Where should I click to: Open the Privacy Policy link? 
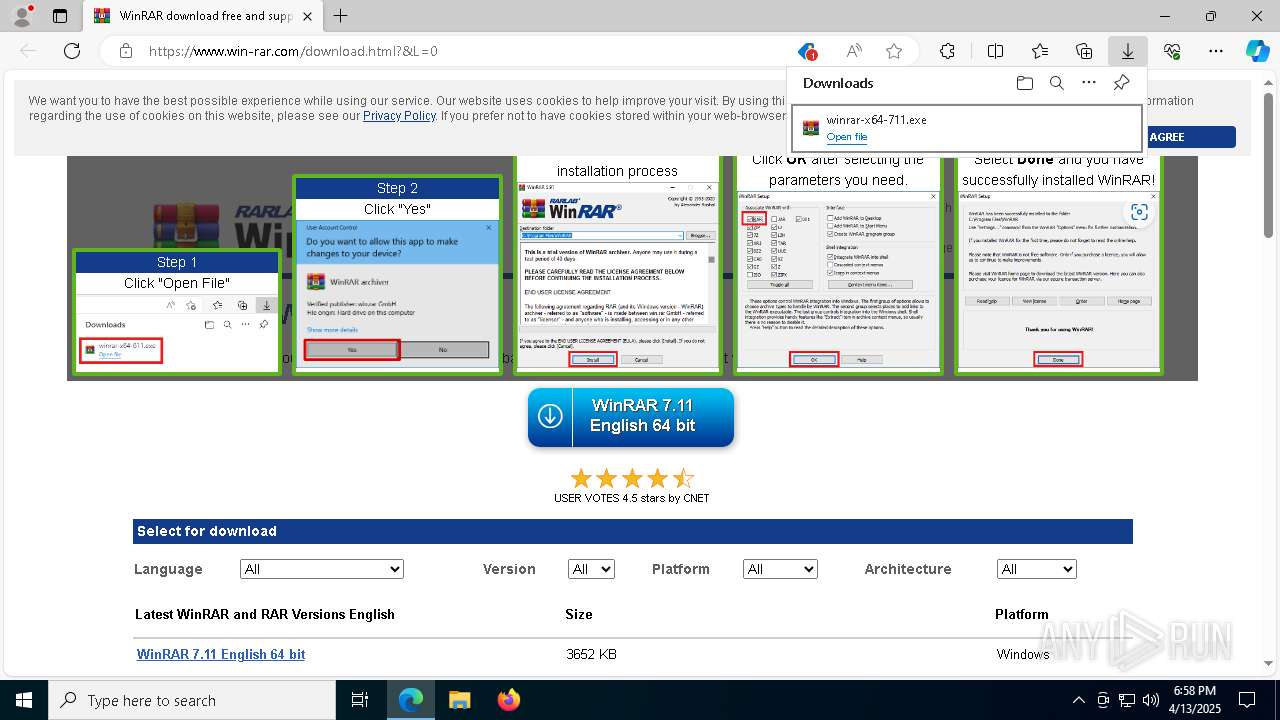pyautogui.click(x=399, y=116)
